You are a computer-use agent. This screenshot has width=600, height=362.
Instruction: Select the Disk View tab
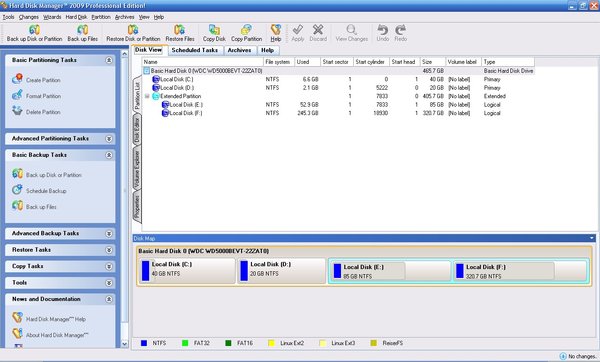pos(148,50)
